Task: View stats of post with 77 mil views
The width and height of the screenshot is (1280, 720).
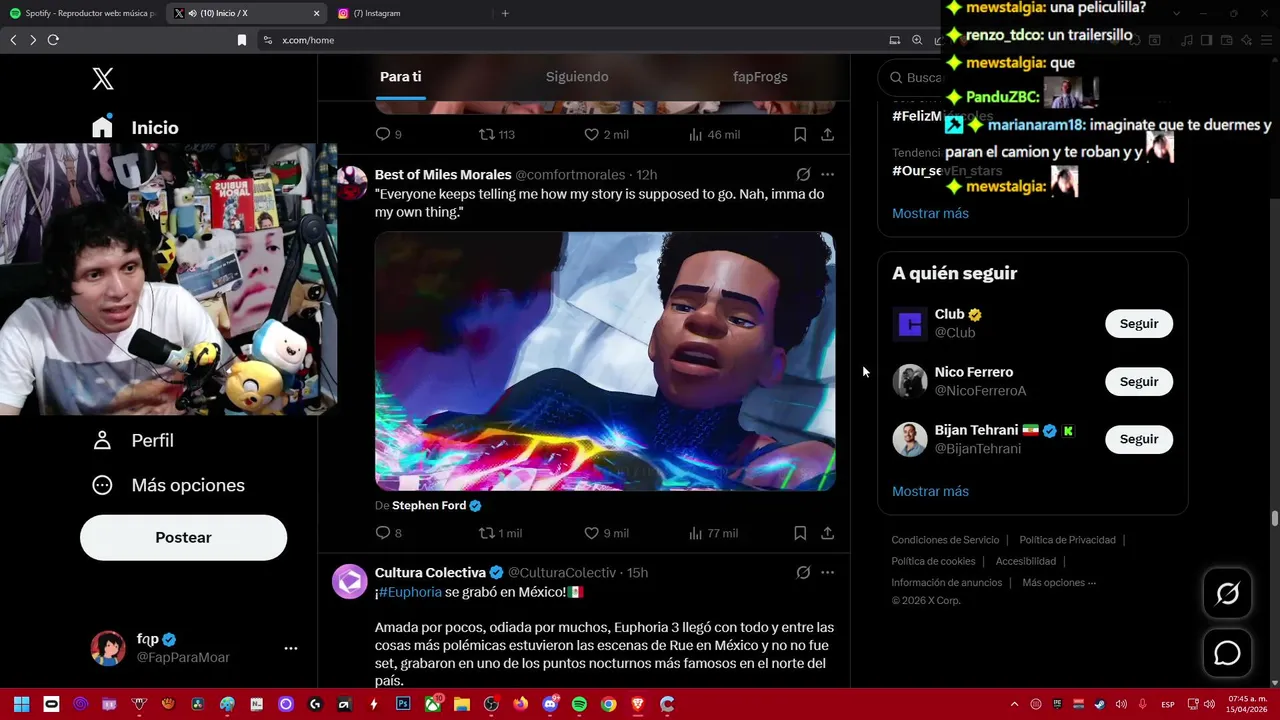Action: (x=713, y=533)
